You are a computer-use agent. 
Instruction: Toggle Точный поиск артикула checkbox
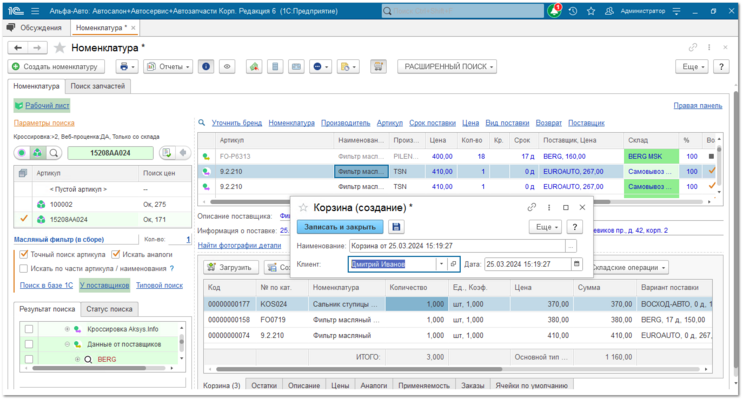click(x=24, y=255)
